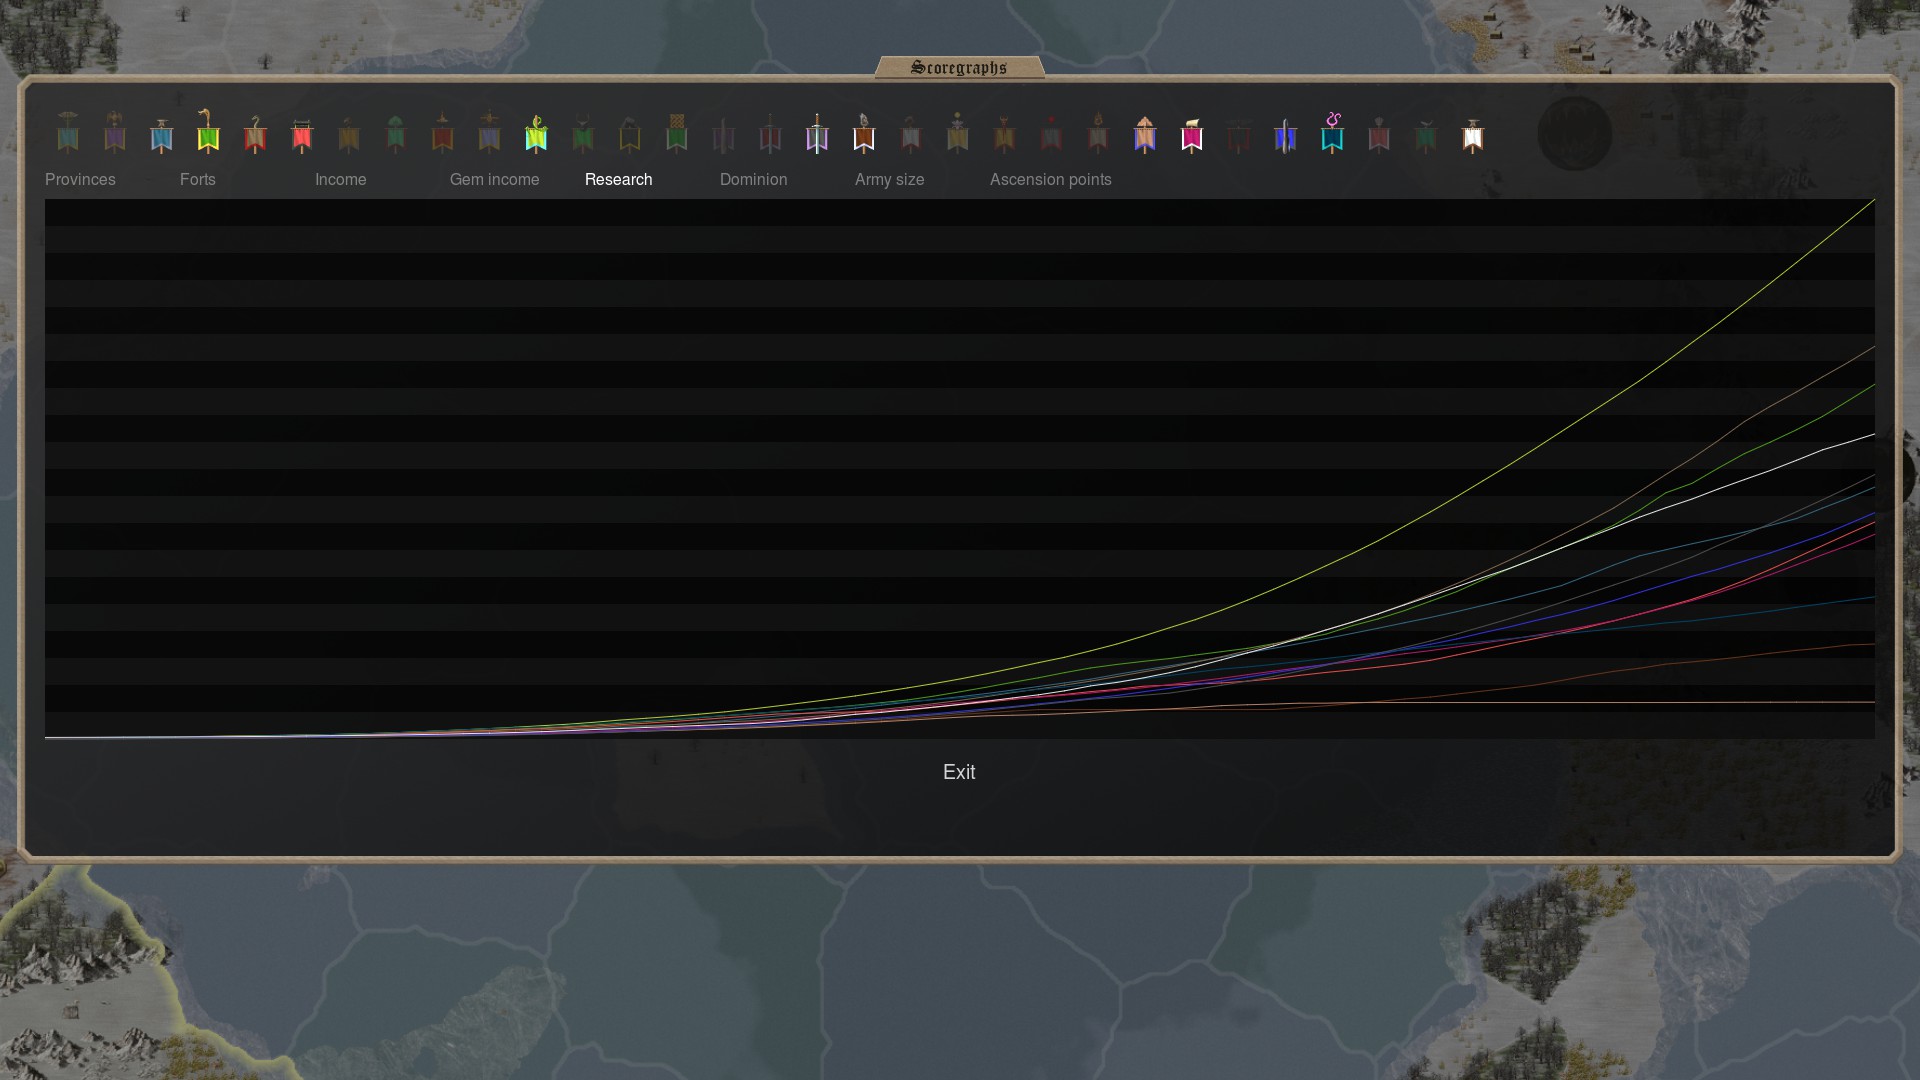
Task: Toggle the pink-trimmed banner with bright sword
Action: [x=817, y=133]
